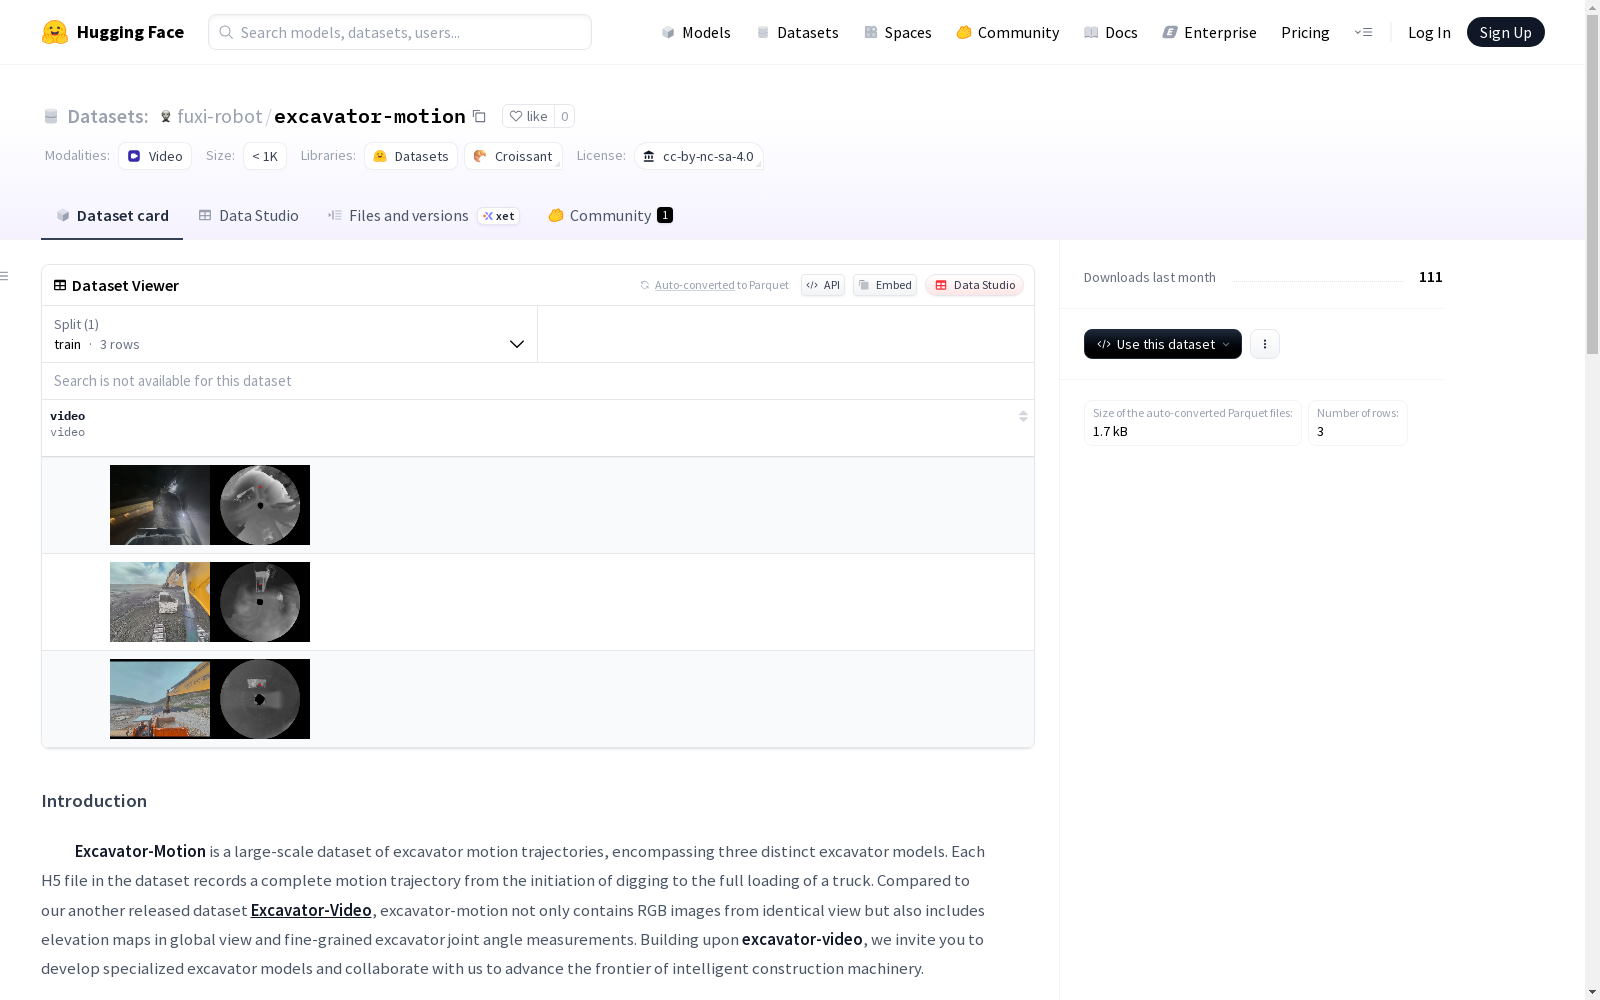Click the Hugging Face logo icon

point(55,32)
